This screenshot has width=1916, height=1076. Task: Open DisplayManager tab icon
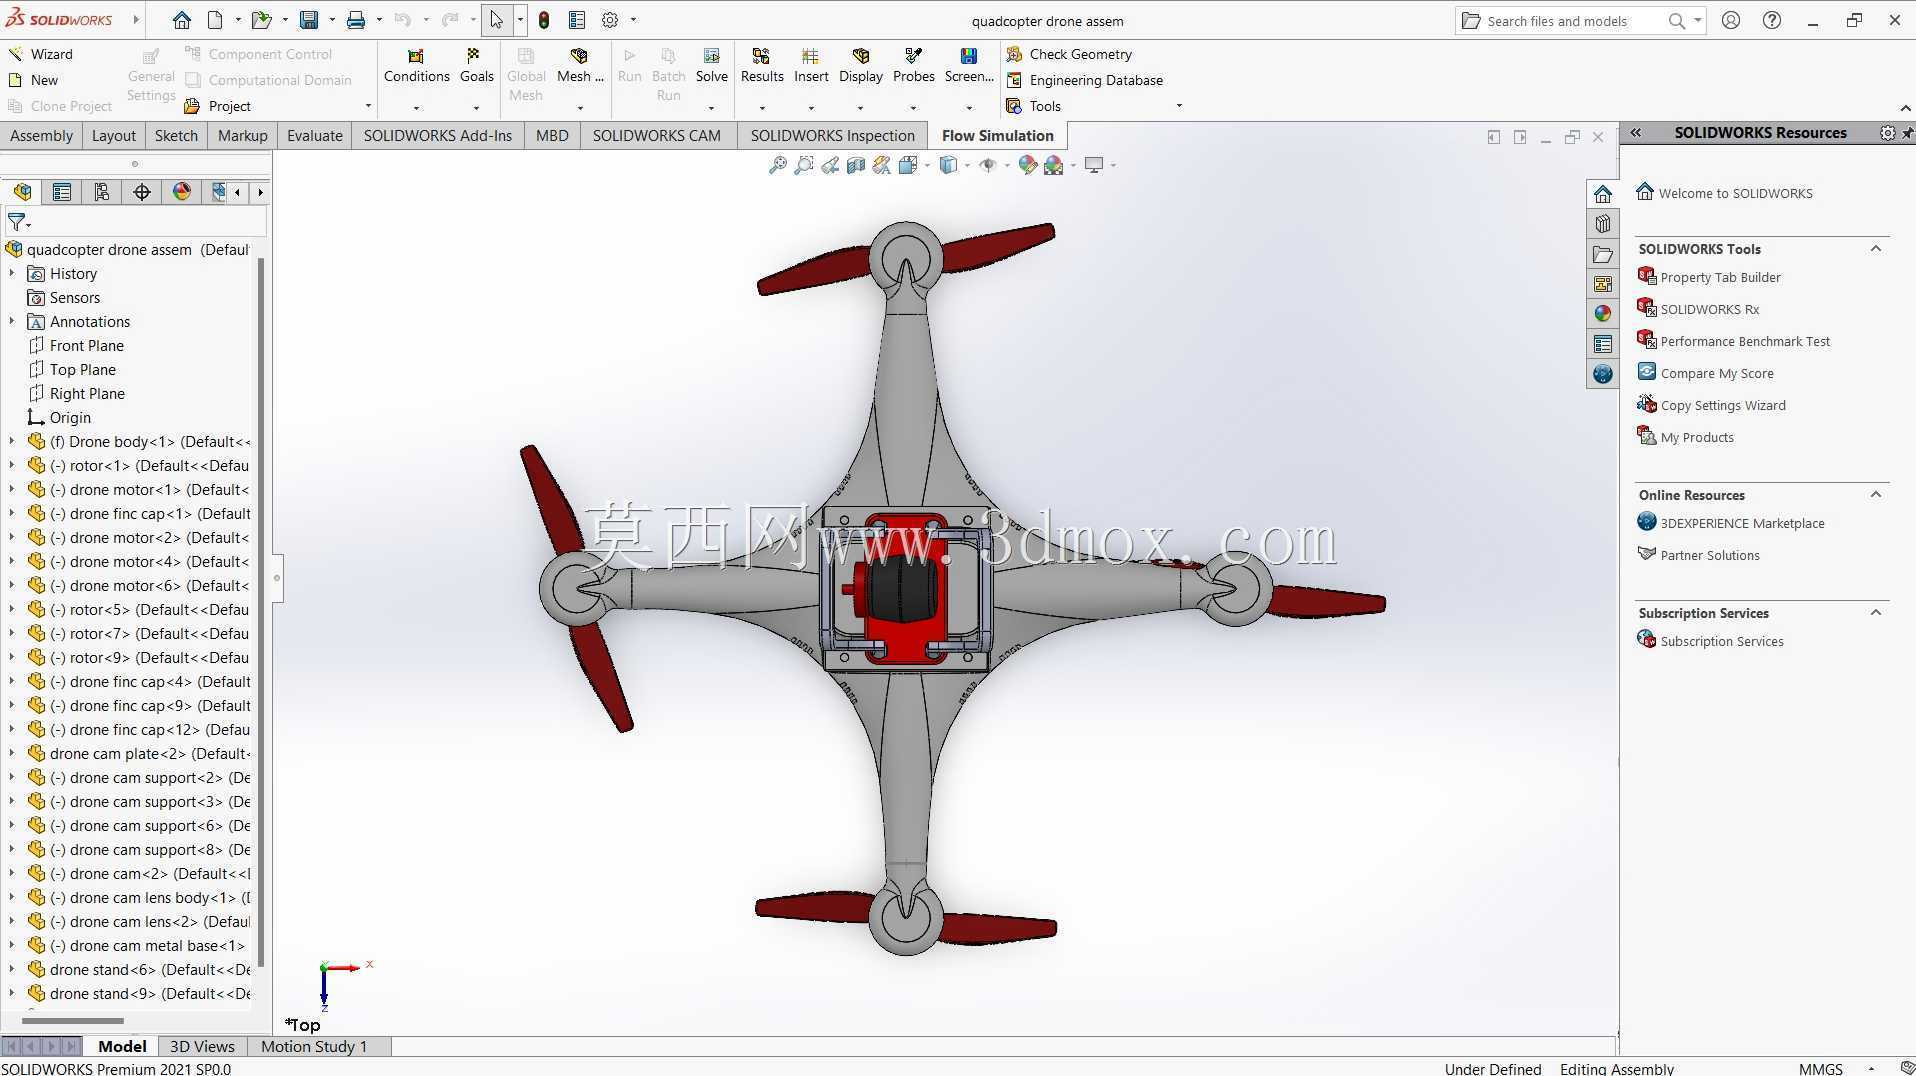tap(182, 192)
